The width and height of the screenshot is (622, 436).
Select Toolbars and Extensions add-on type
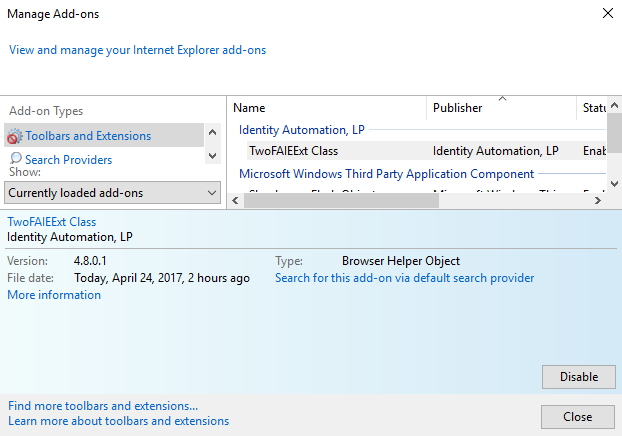tap(104, 135)
